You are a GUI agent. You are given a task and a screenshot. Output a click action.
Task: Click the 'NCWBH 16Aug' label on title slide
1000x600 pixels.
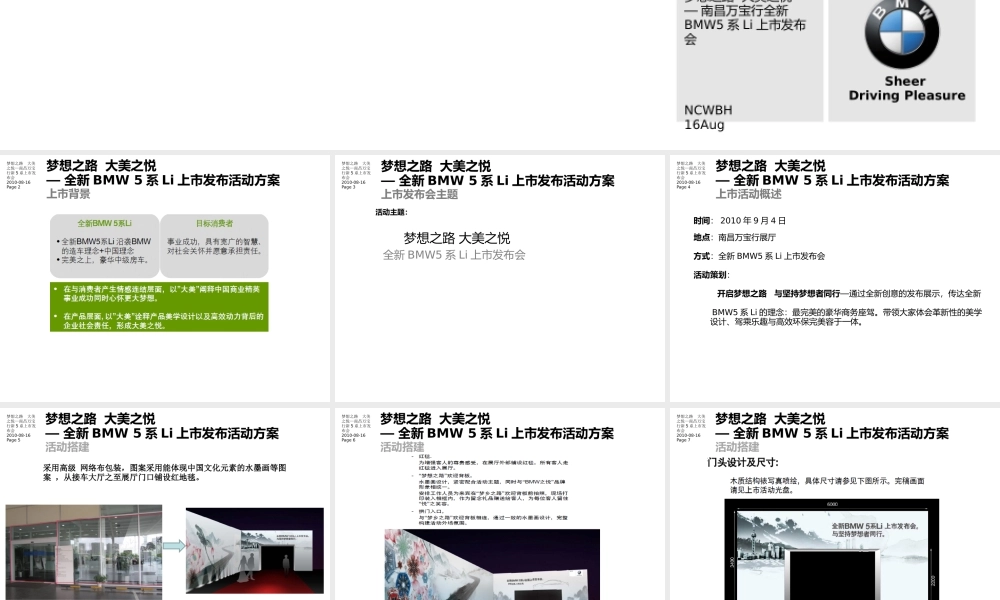708,117
